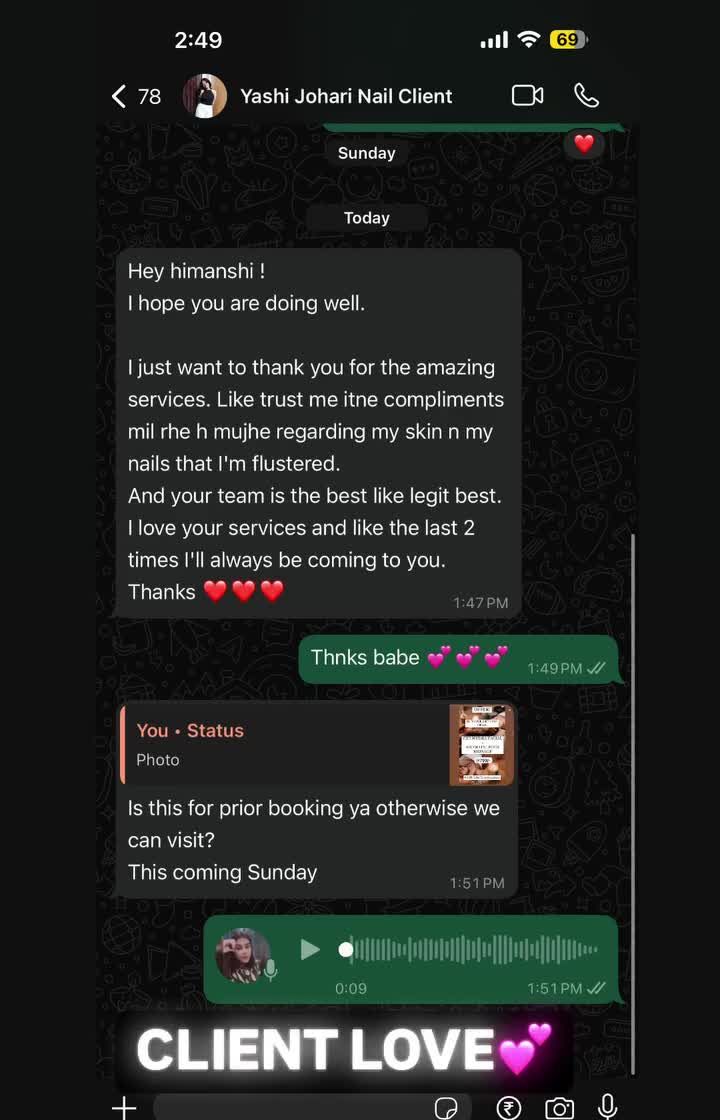Tap the sender avatar on voice message

point(244,956)
